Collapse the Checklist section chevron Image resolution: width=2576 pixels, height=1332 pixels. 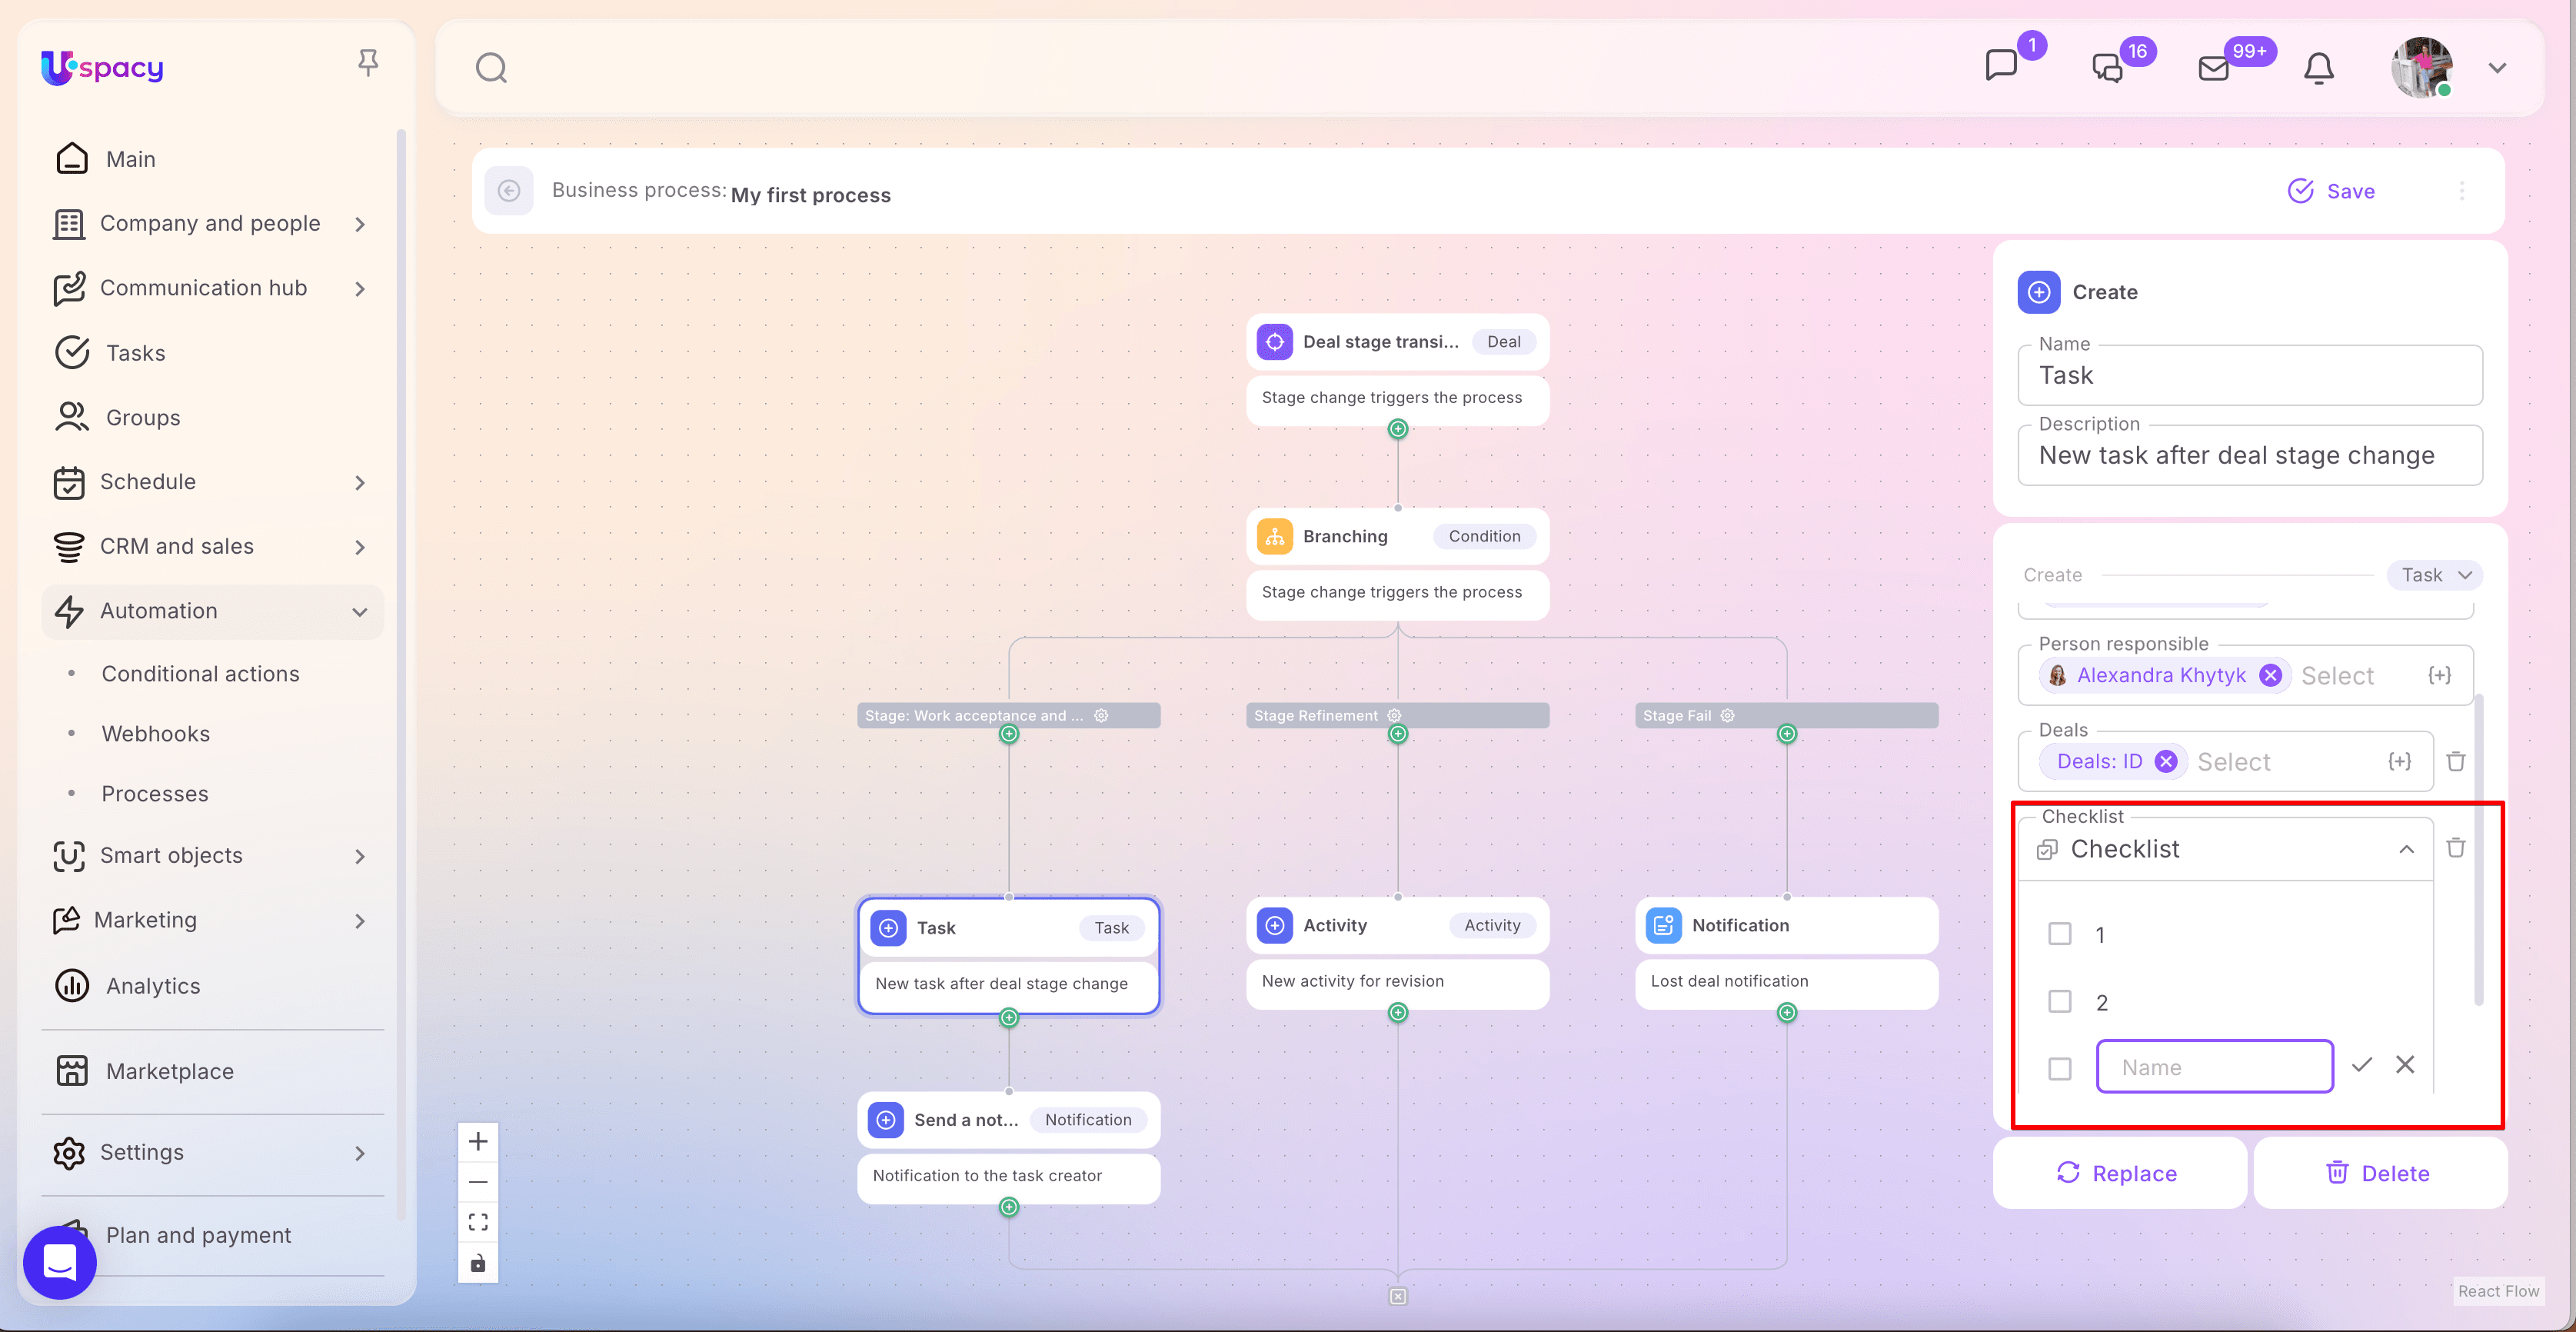pyautogui.click(x=2406, y=849)
